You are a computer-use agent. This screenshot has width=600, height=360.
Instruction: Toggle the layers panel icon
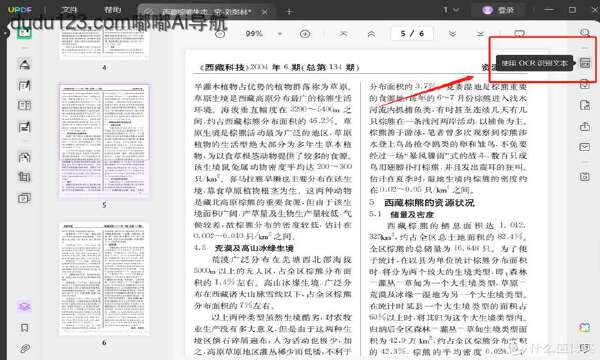coord(24,306)
